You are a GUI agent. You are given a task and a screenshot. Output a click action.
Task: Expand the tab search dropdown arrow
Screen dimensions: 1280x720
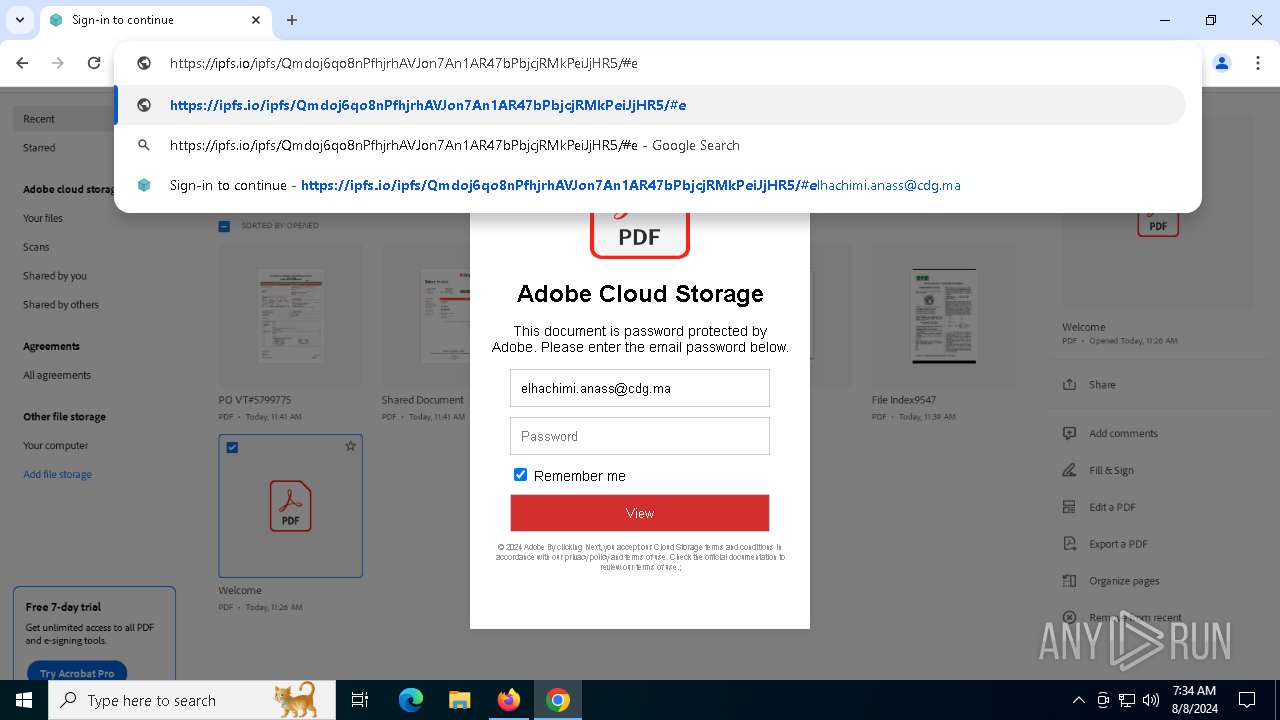19,20
